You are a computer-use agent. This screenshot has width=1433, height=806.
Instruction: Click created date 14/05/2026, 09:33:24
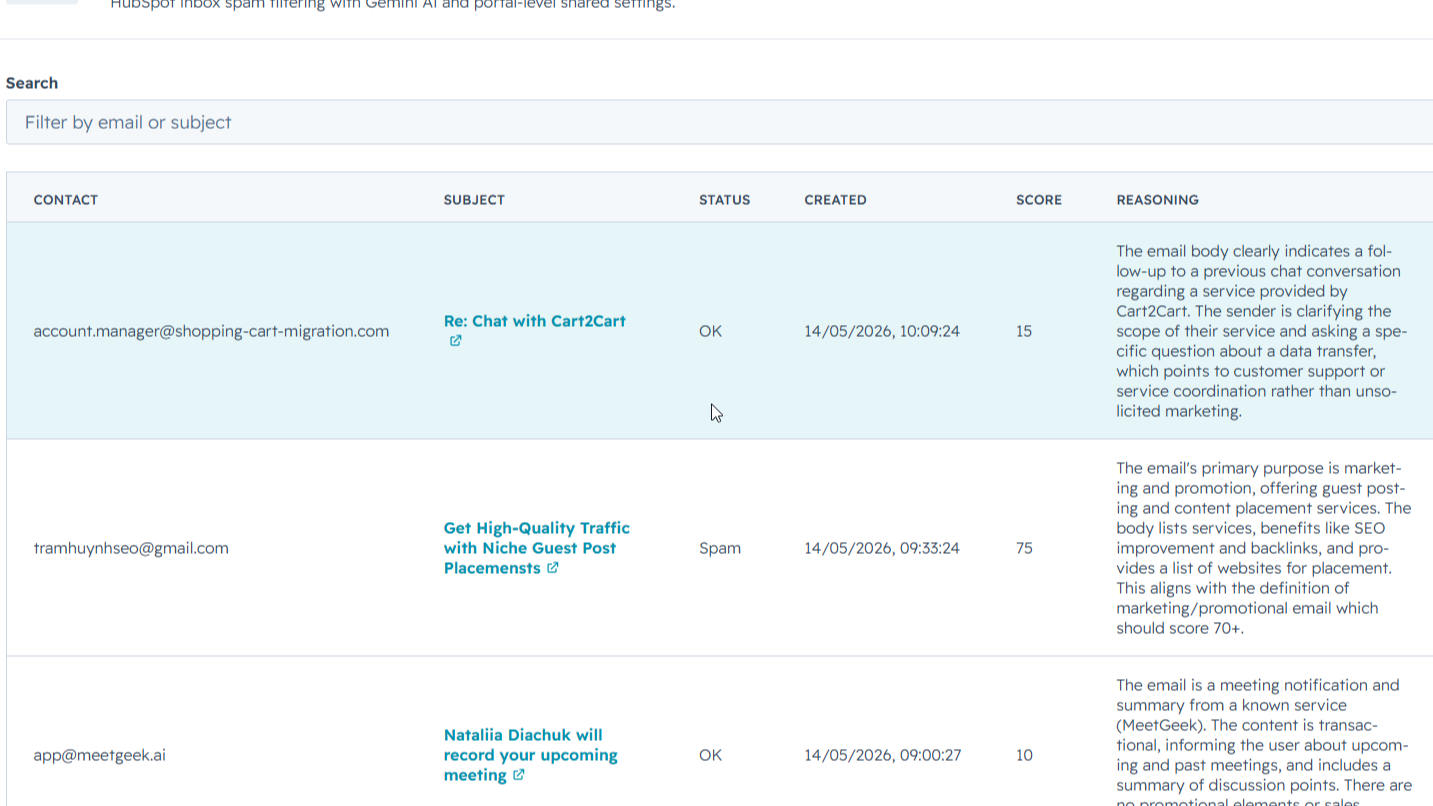coord(882,548)
